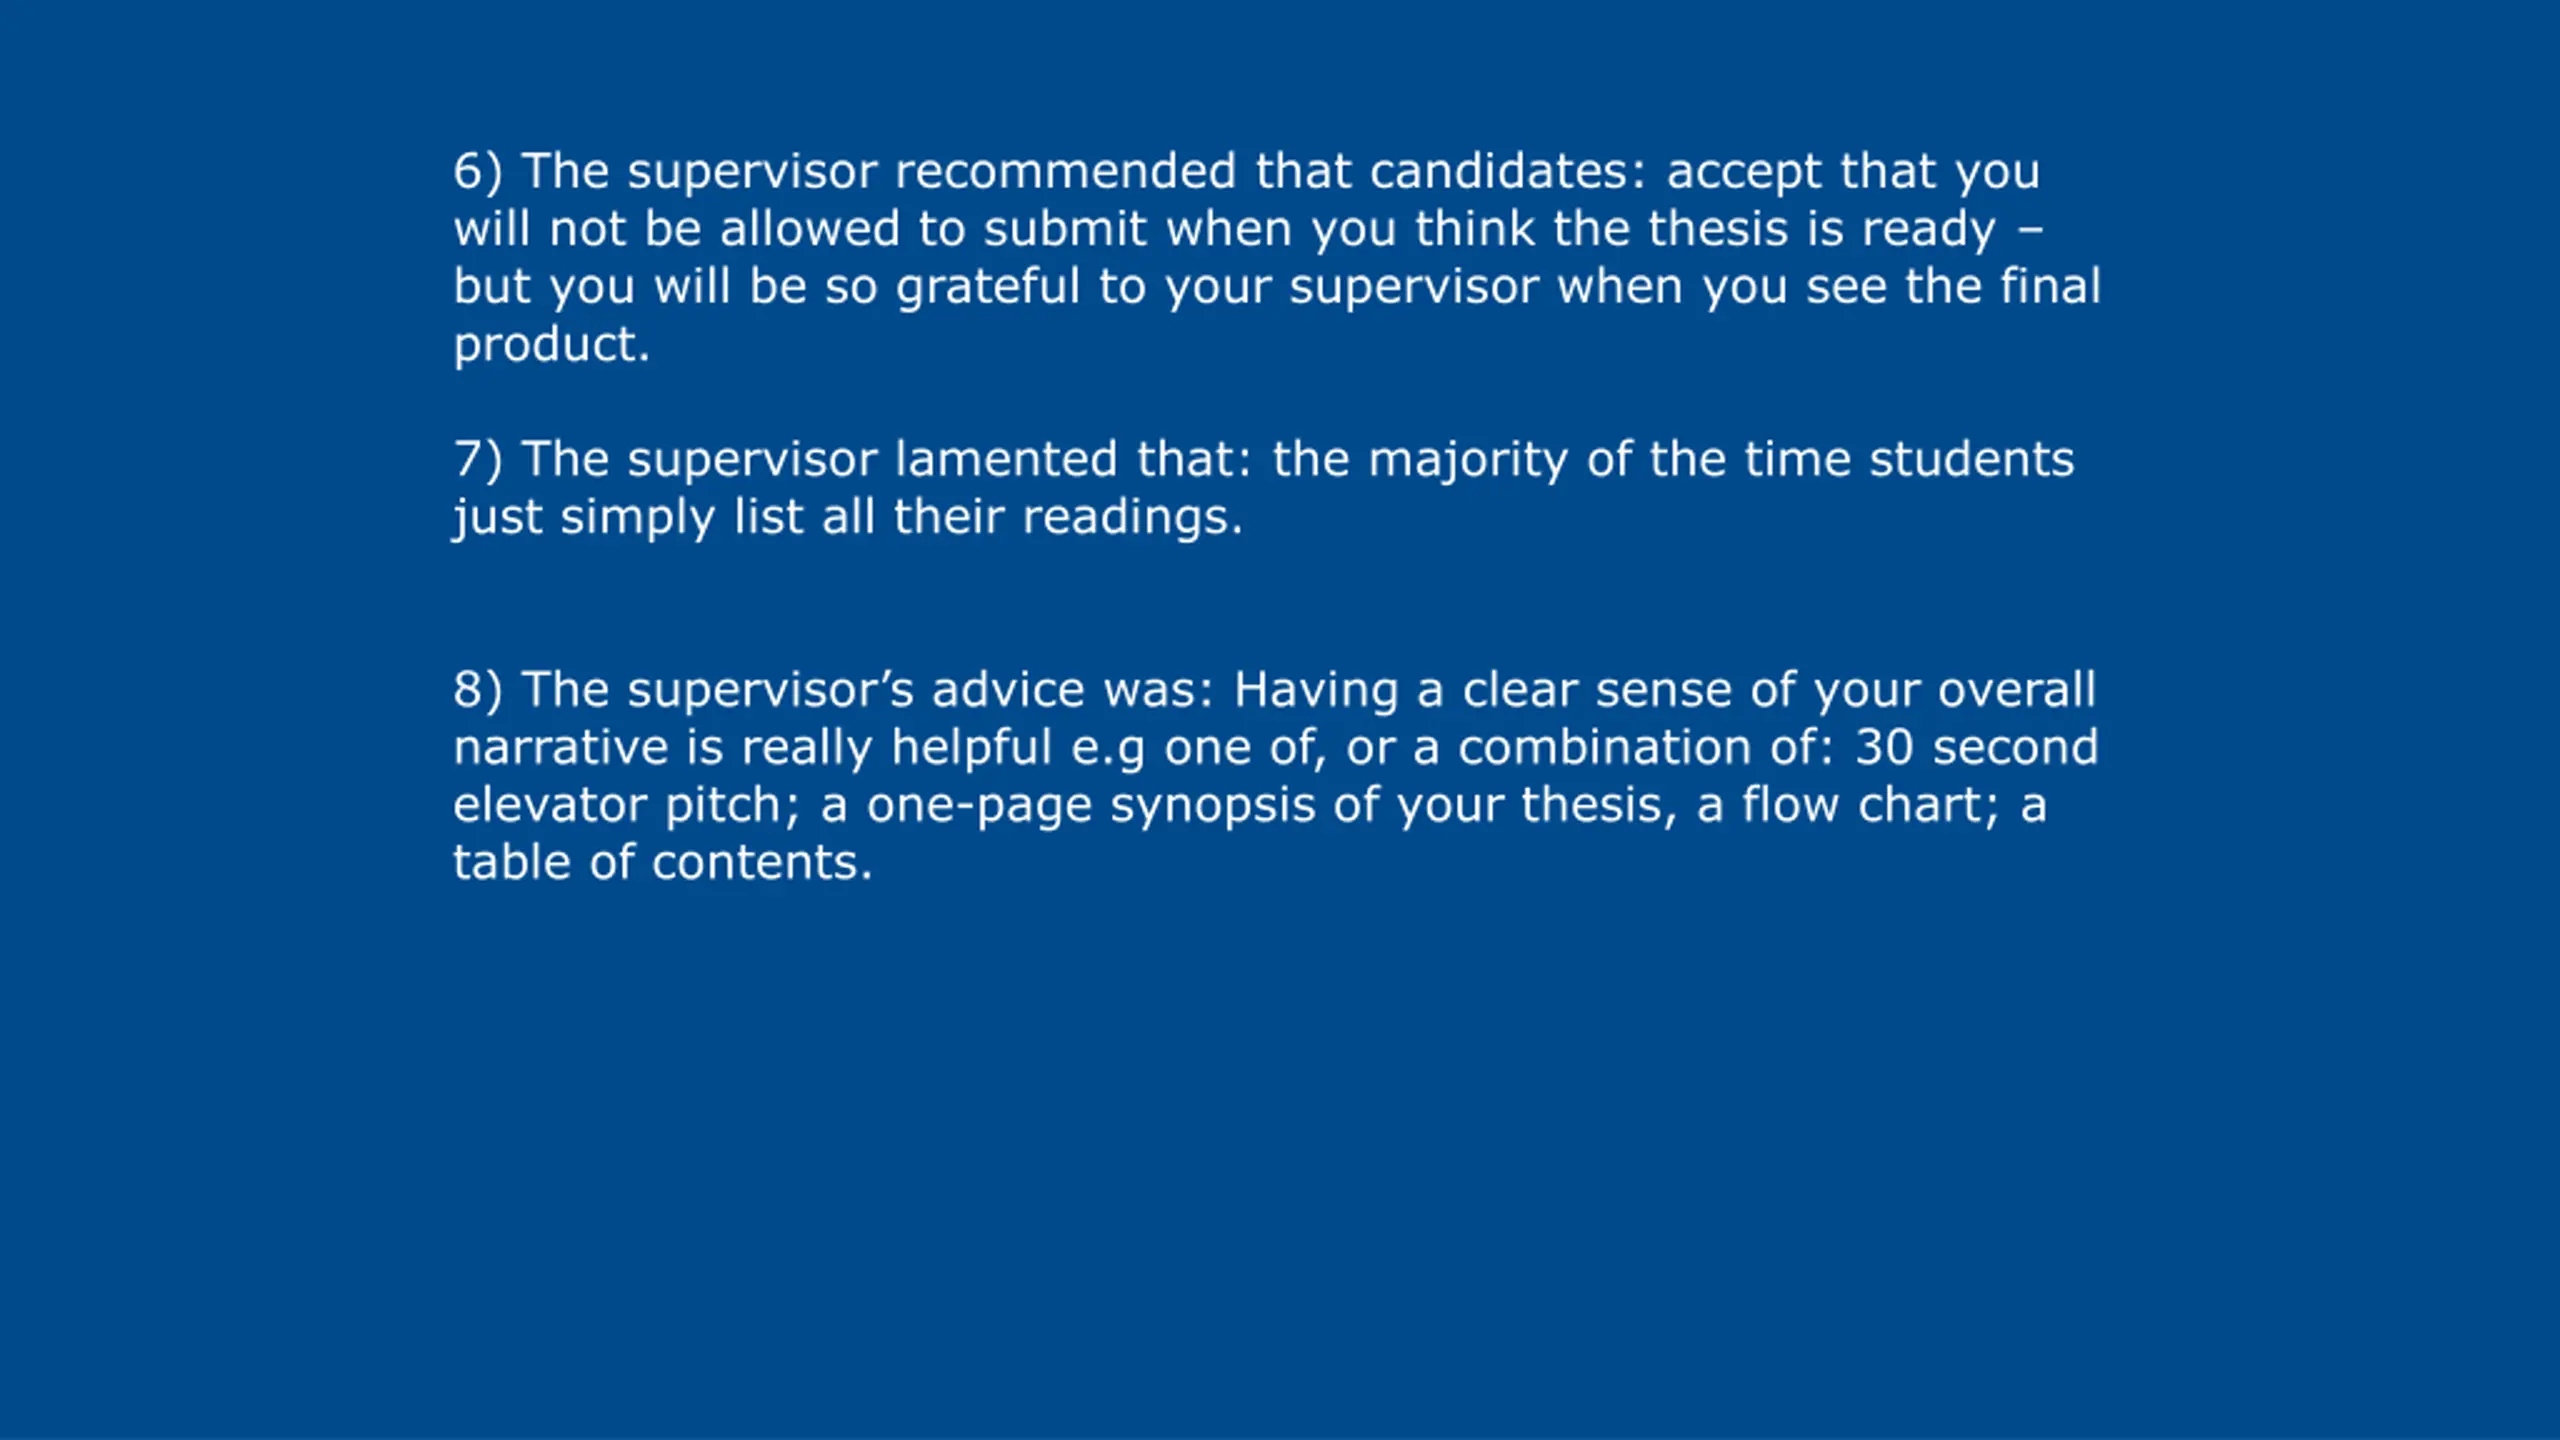Click the paragraph numbered 7)

[x=1263, y=487]
